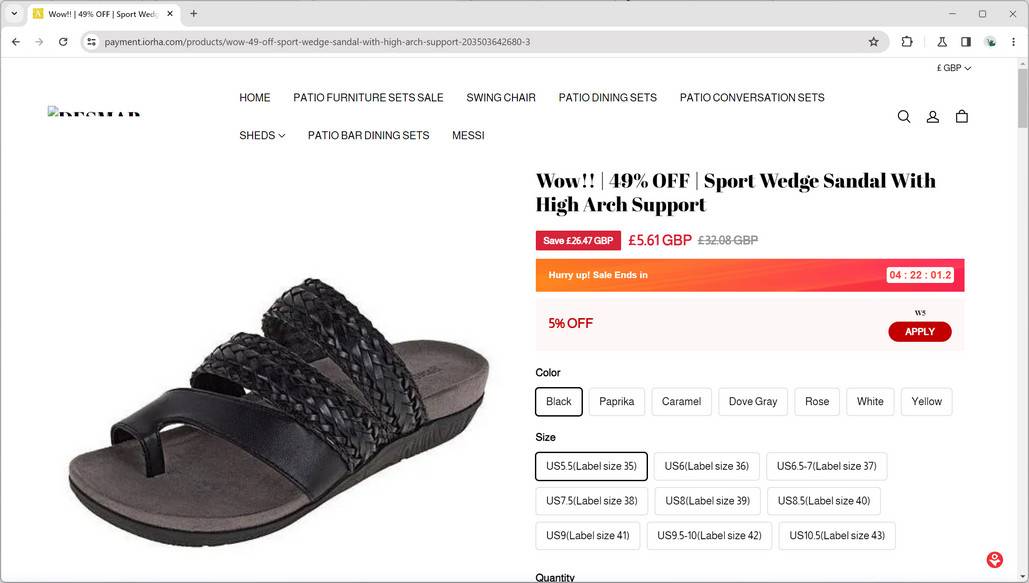Reload the page using the refresh icon
The image size is (1029, 583).
coord(63,42)
